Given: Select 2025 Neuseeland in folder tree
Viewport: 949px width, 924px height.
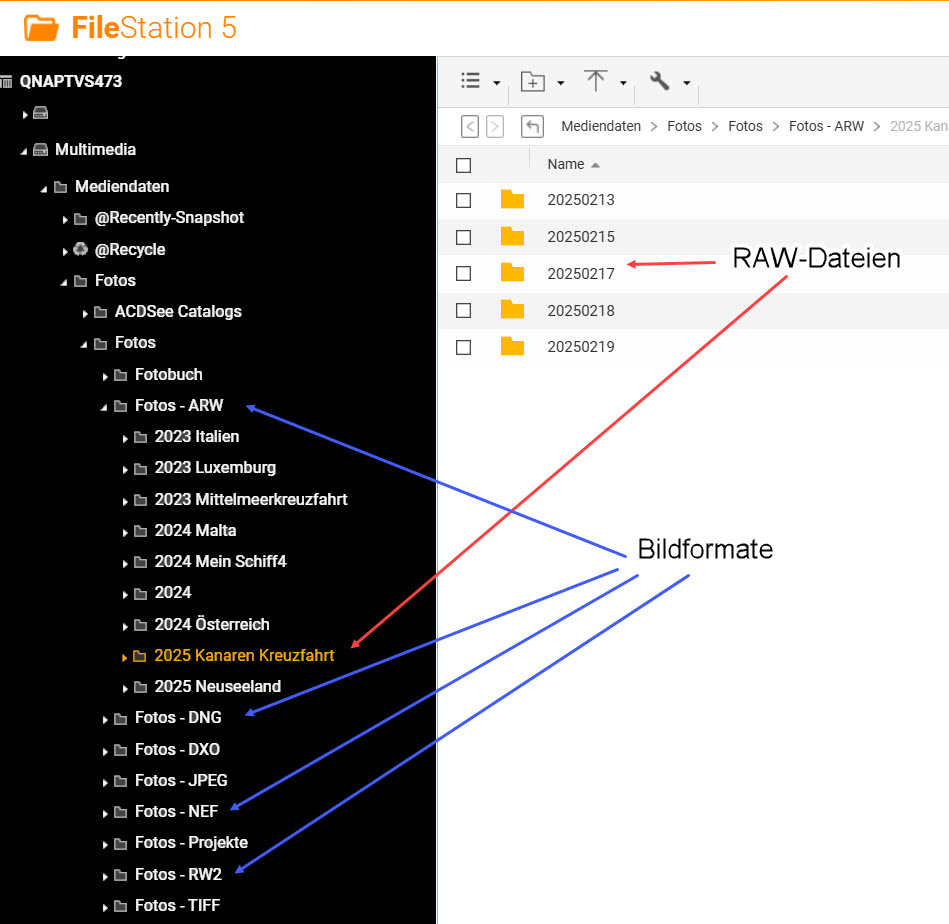Looking at the screenshot, I should tap(217, 687).
